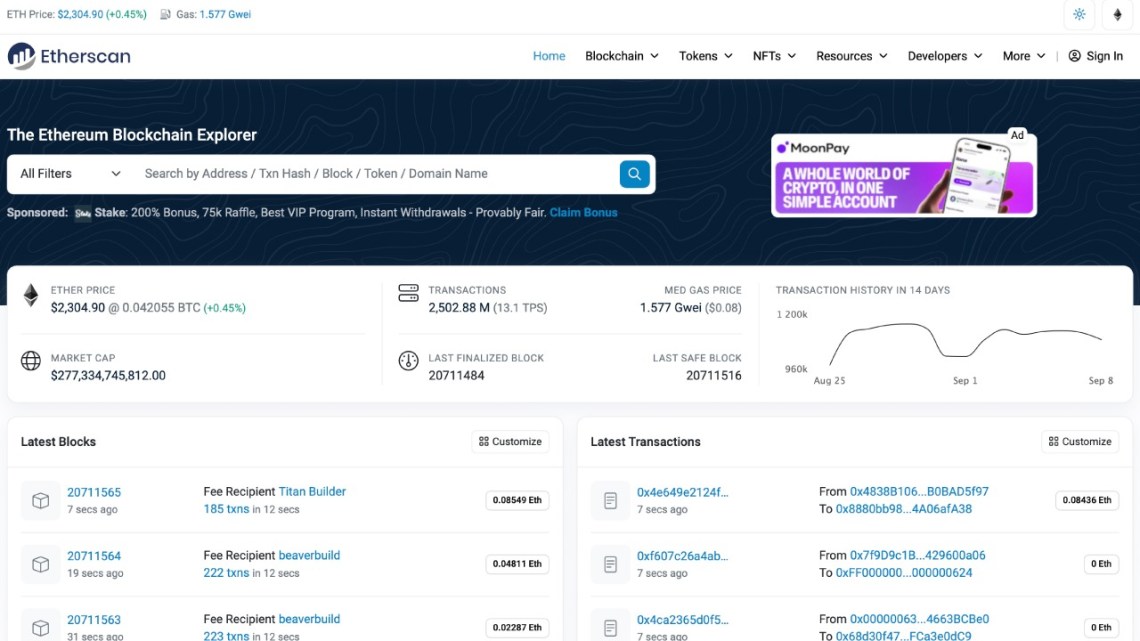Click From address 0x4838B106...B0BAD5f97

tap(919, 491)
